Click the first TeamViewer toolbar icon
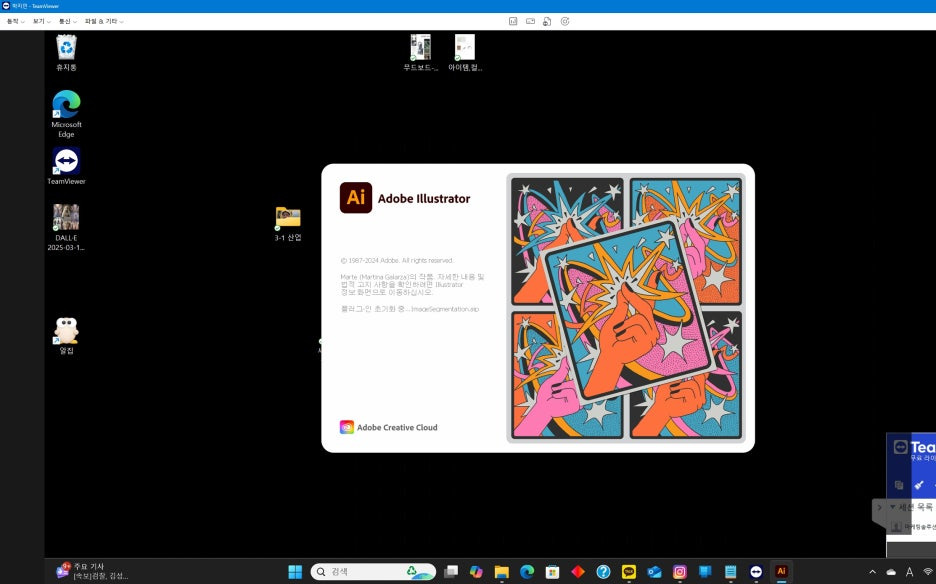The image size is (936, 584). point(513,21)
